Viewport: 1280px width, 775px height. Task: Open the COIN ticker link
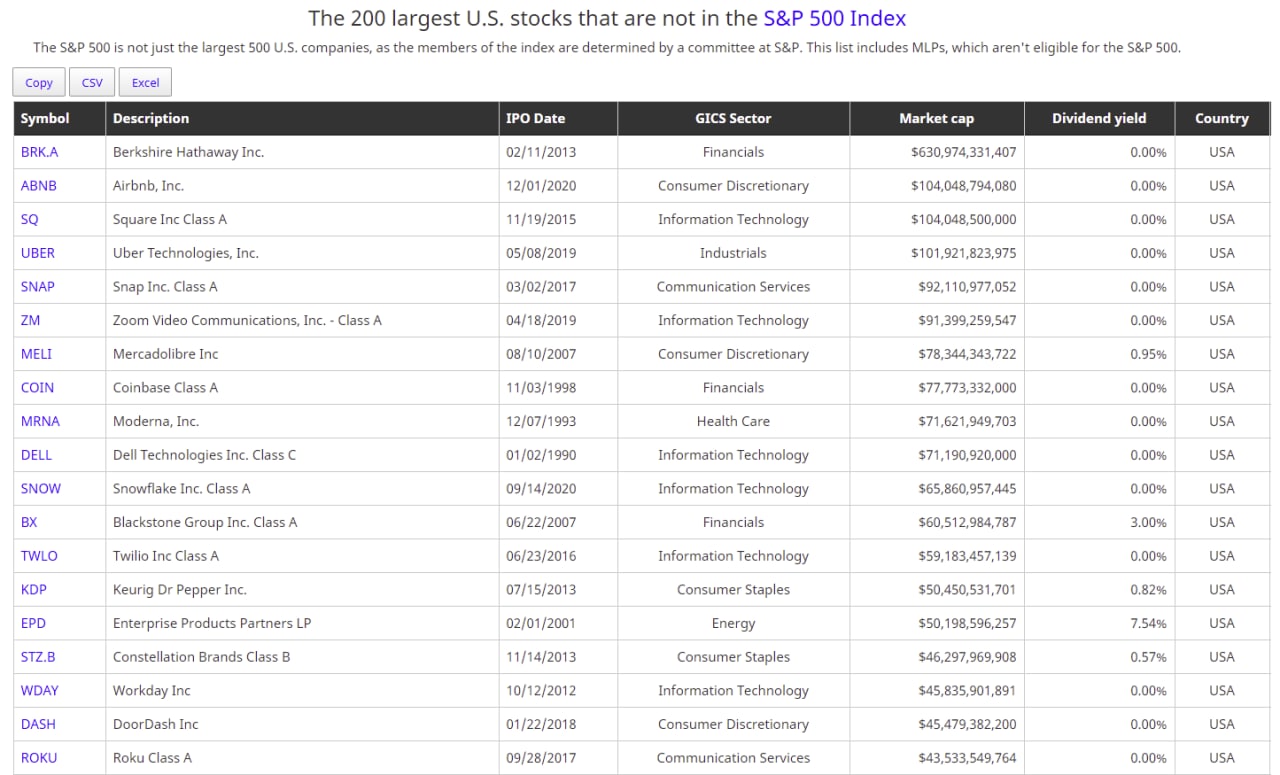tap(37, 388)
